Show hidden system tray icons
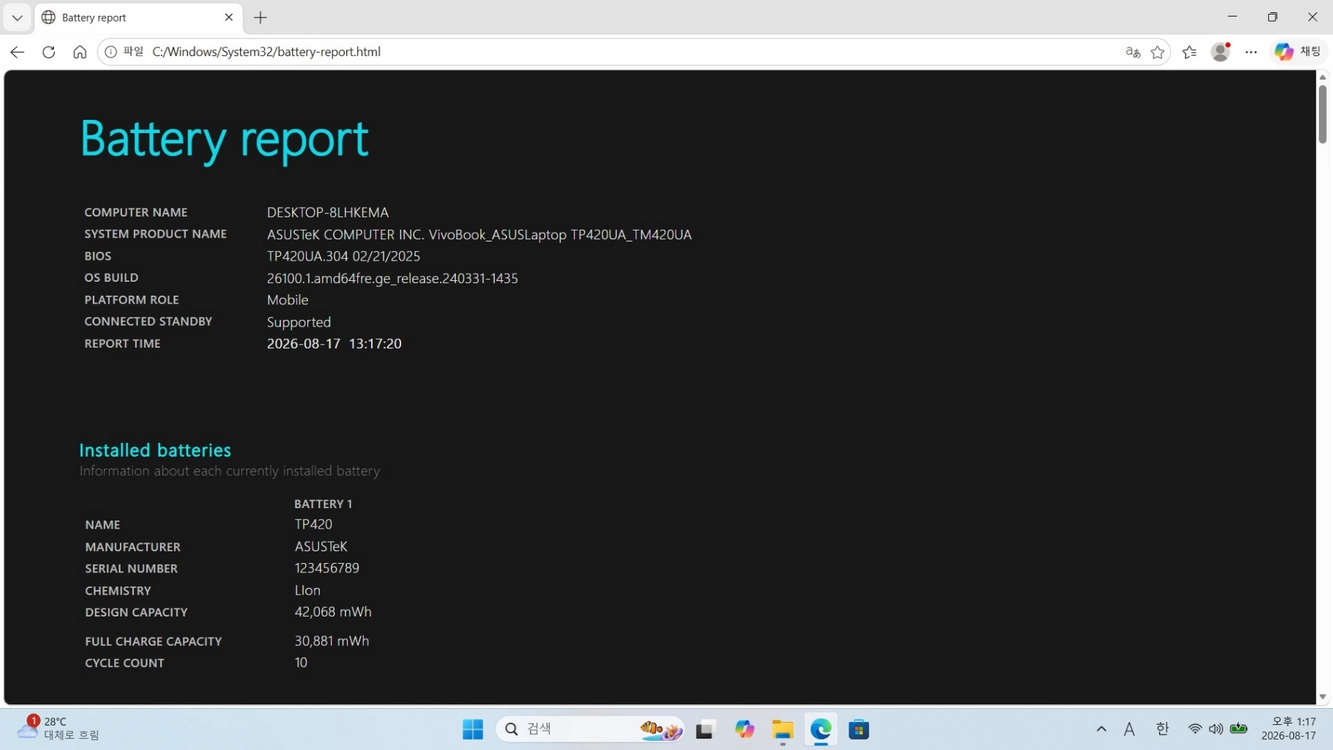 click(1101, 729)
